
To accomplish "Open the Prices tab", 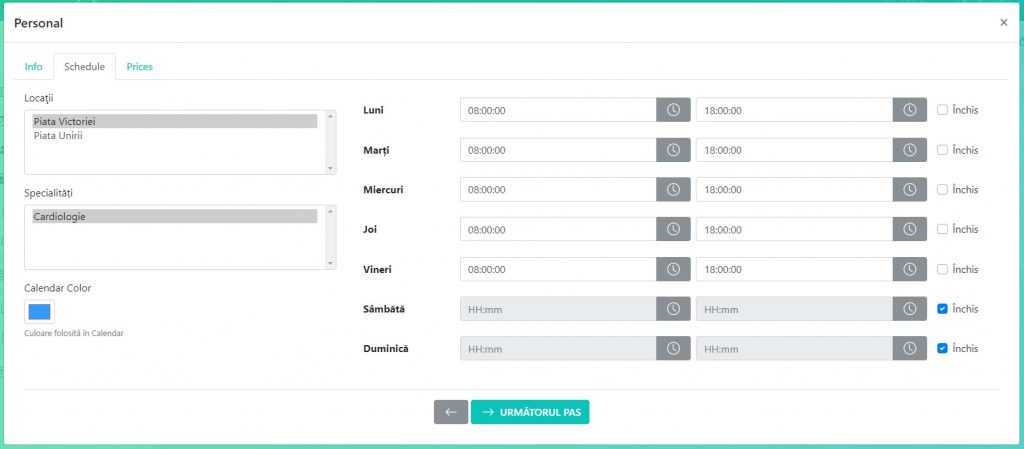I will [x=139, y=67].
